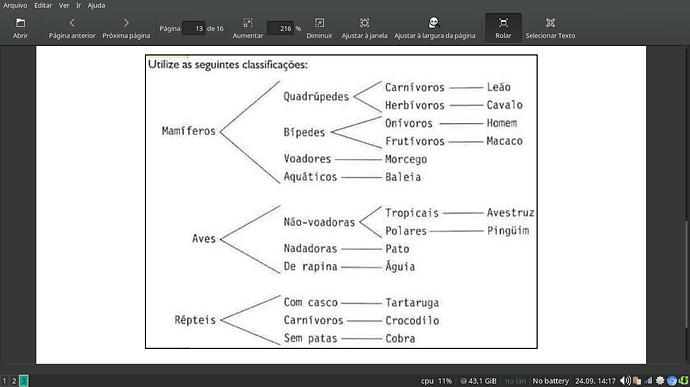Zoom out with the Diminuir icon
Screen dimensions: 690x387
pyautogui.click(x=319, y=23)
